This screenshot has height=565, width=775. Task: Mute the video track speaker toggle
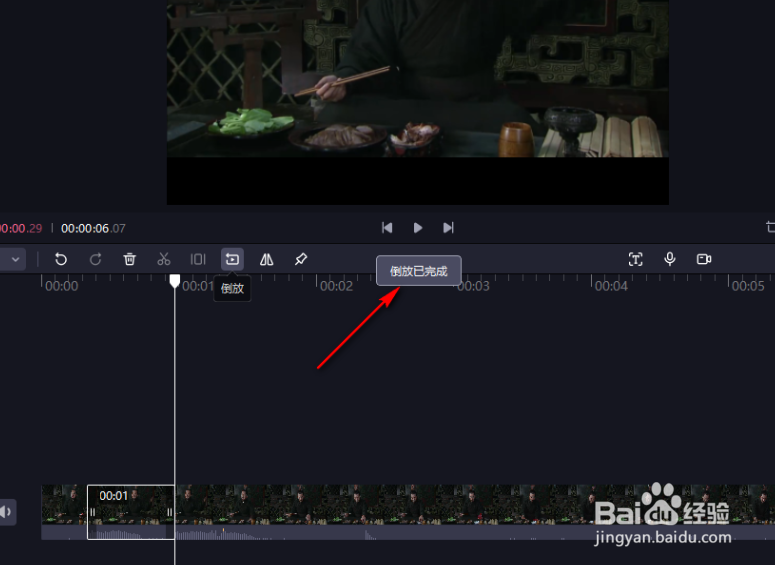(7, 512)
